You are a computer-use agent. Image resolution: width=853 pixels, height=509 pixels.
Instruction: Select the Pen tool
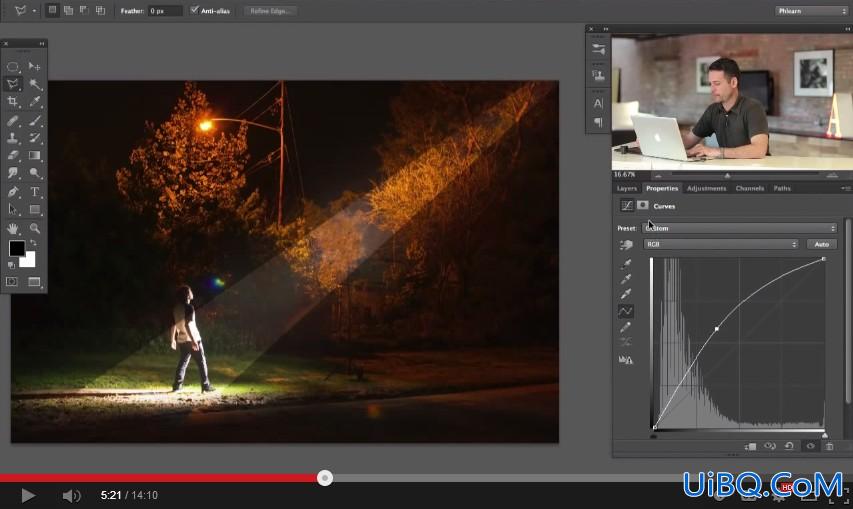click(x=13, y=191)
